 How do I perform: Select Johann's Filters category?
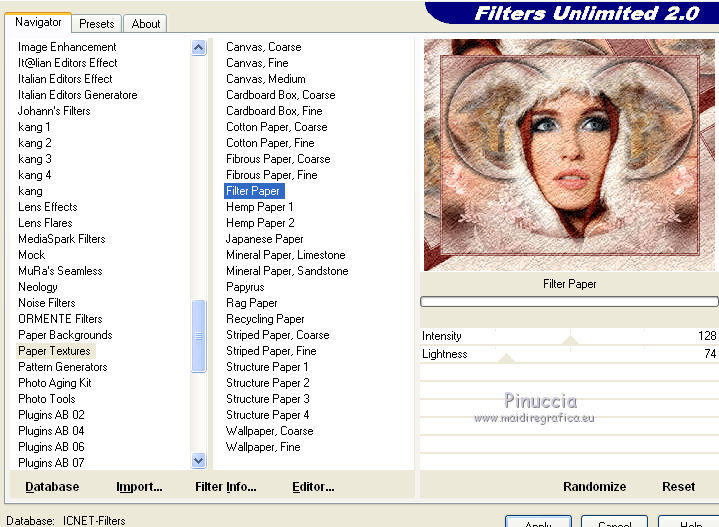click(x=54, y=111)
